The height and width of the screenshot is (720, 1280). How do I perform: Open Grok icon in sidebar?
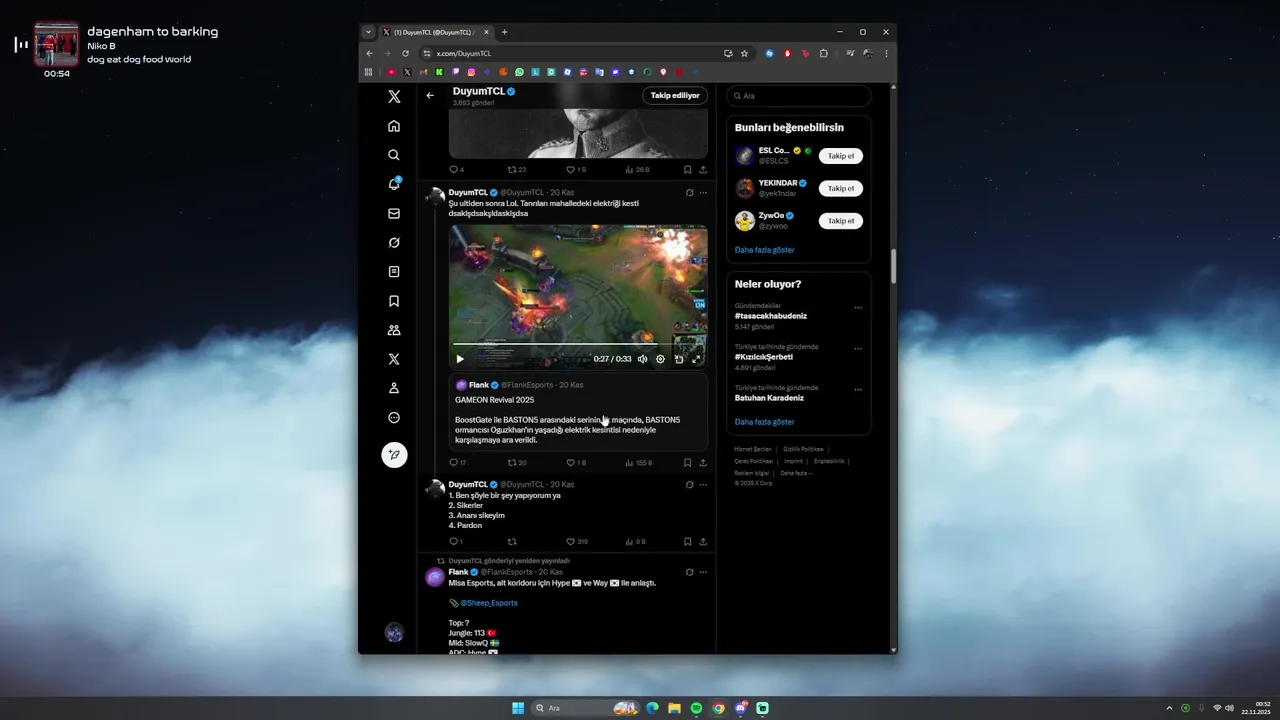tap(394, 242)
